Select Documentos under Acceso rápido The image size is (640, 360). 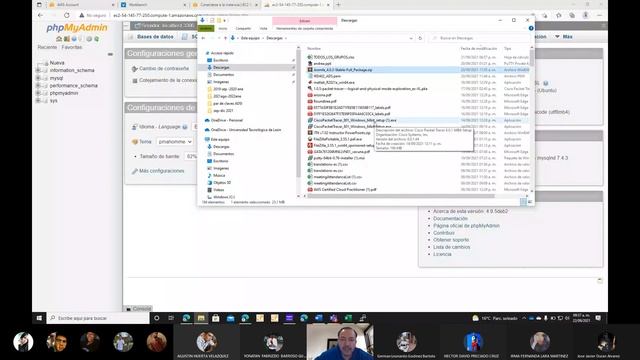pyautogui.click(x=223, y=75)
